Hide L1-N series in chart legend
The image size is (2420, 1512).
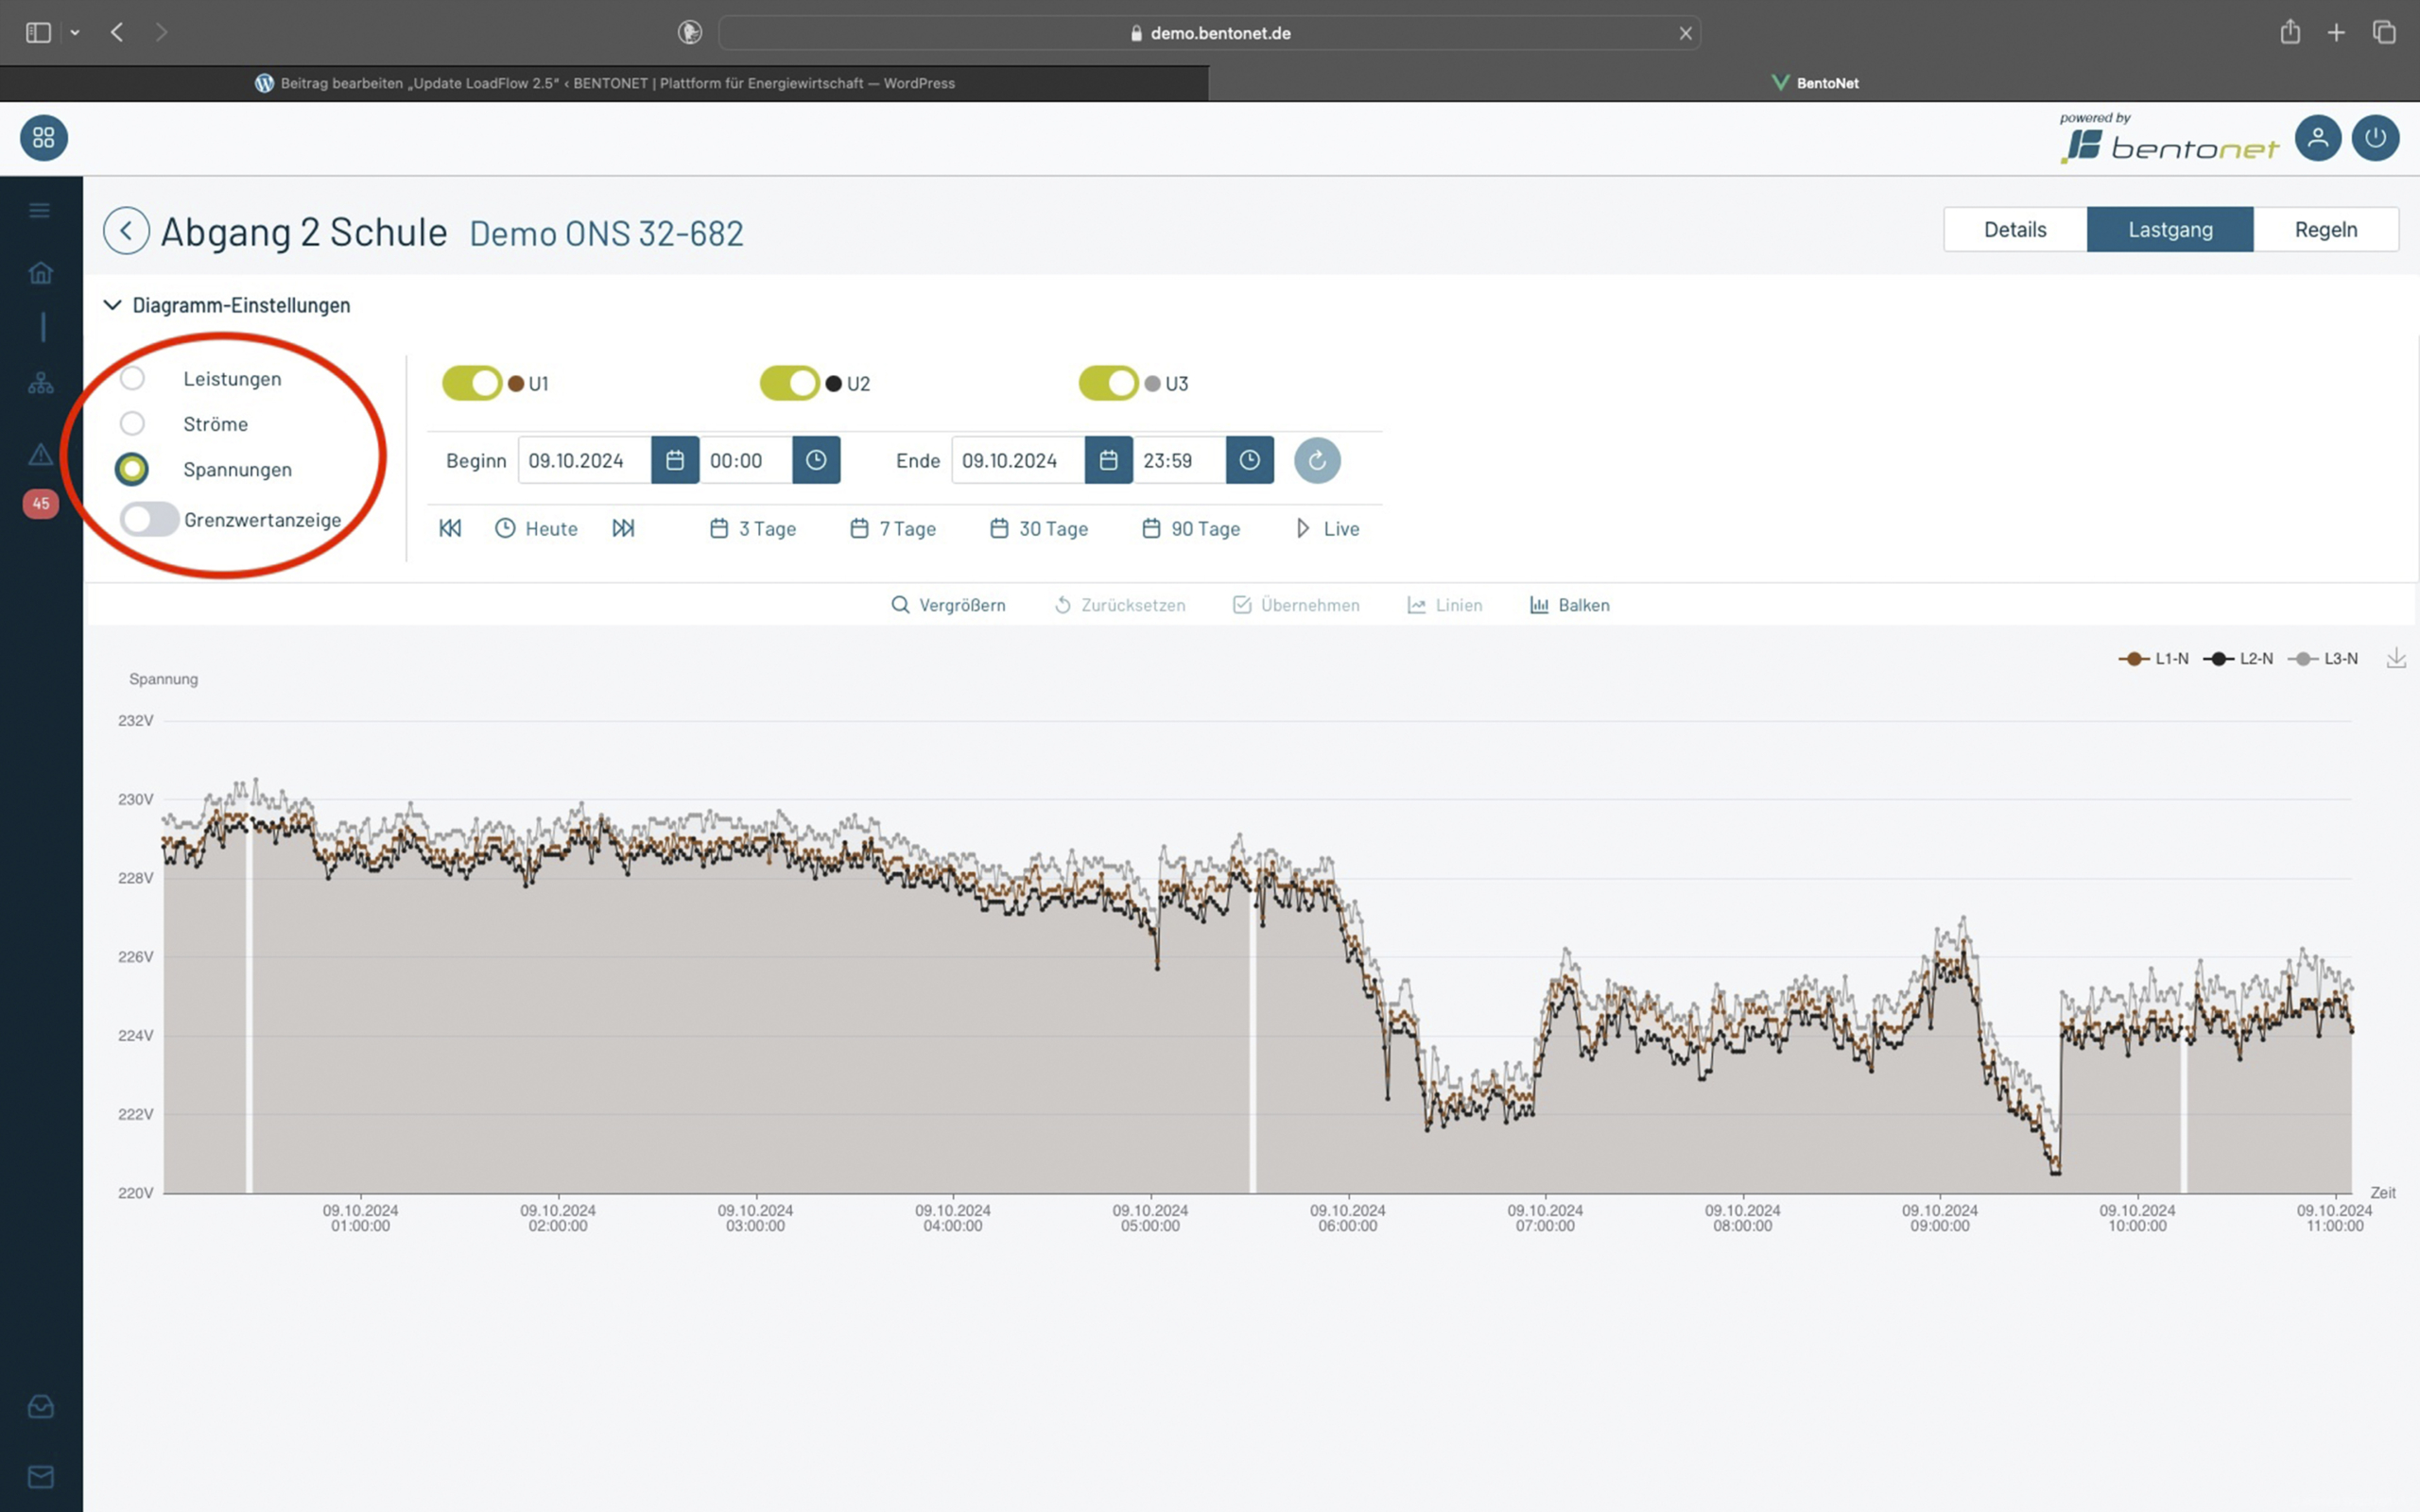click(2153, 658)
